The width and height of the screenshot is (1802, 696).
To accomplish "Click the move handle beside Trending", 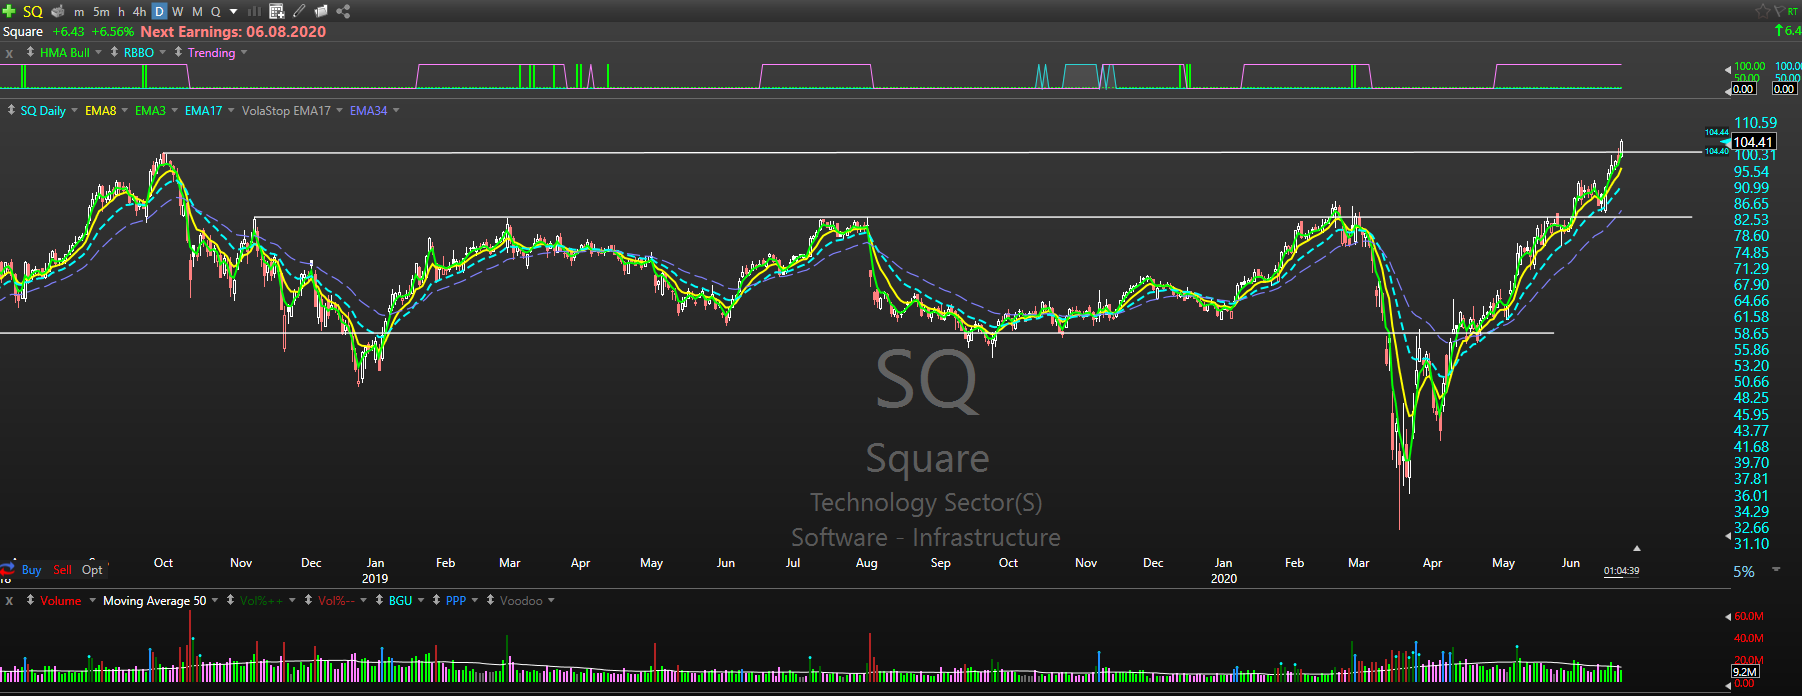I will click(178, 52).
